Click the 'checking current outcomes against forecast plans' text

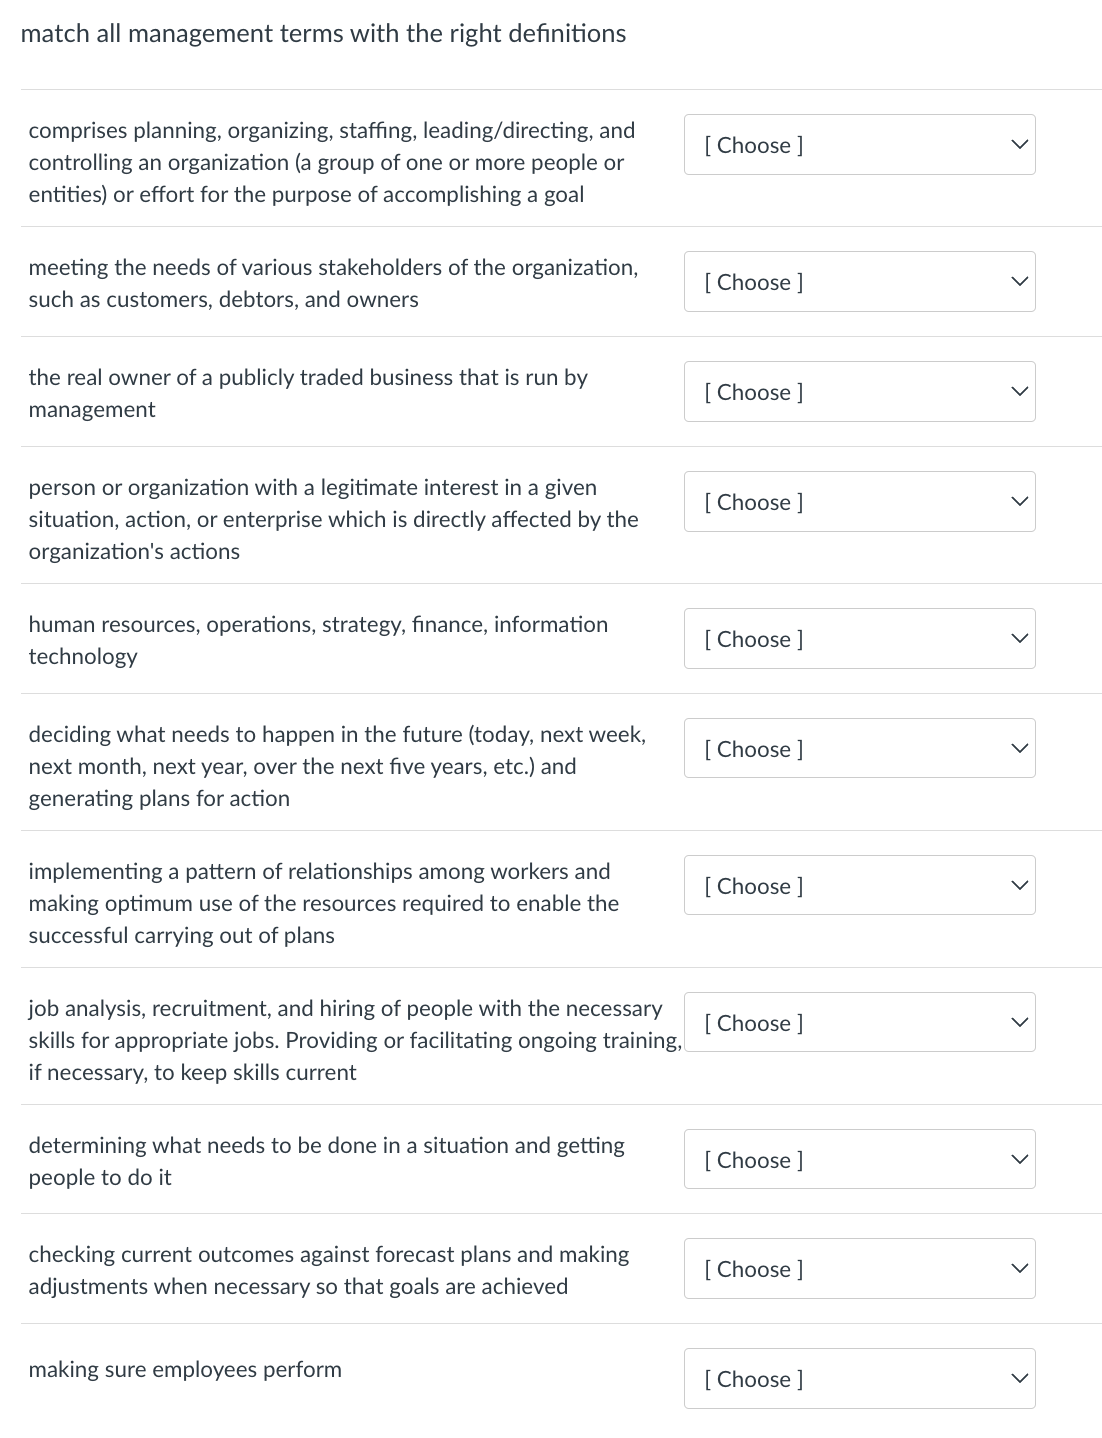click(x=329, y=1270)
